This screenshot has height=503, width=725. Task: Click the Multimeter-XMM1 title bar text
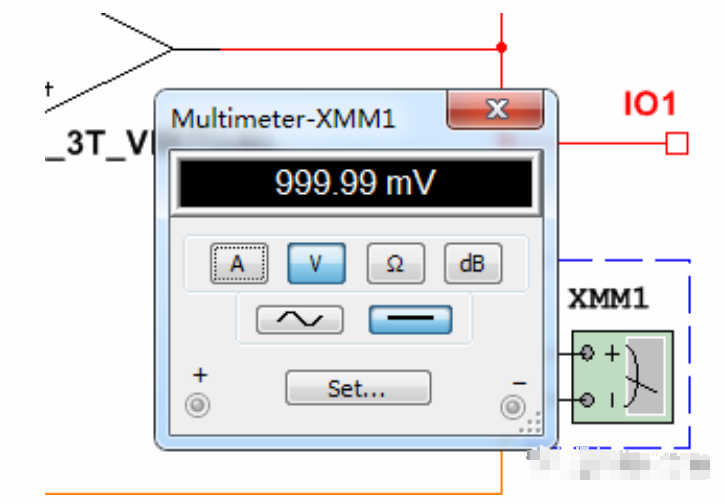point(283,119)
